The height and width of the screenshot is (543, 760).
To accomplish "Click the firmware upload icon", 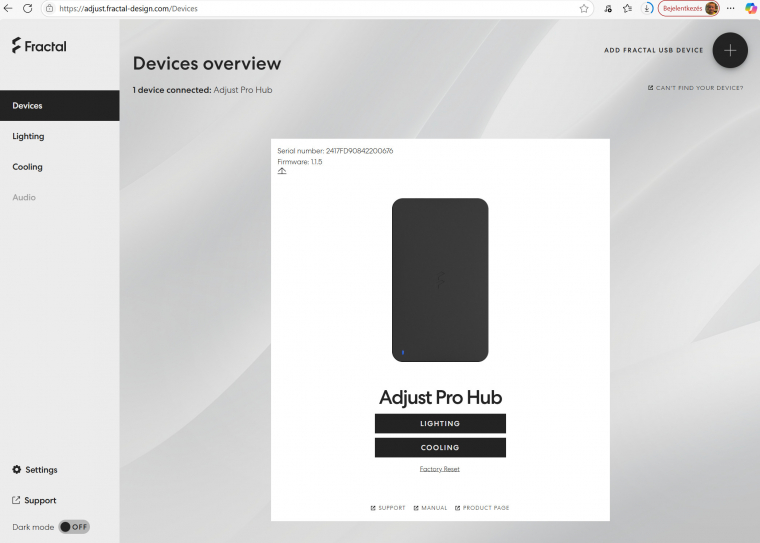I will pos(282,171).
